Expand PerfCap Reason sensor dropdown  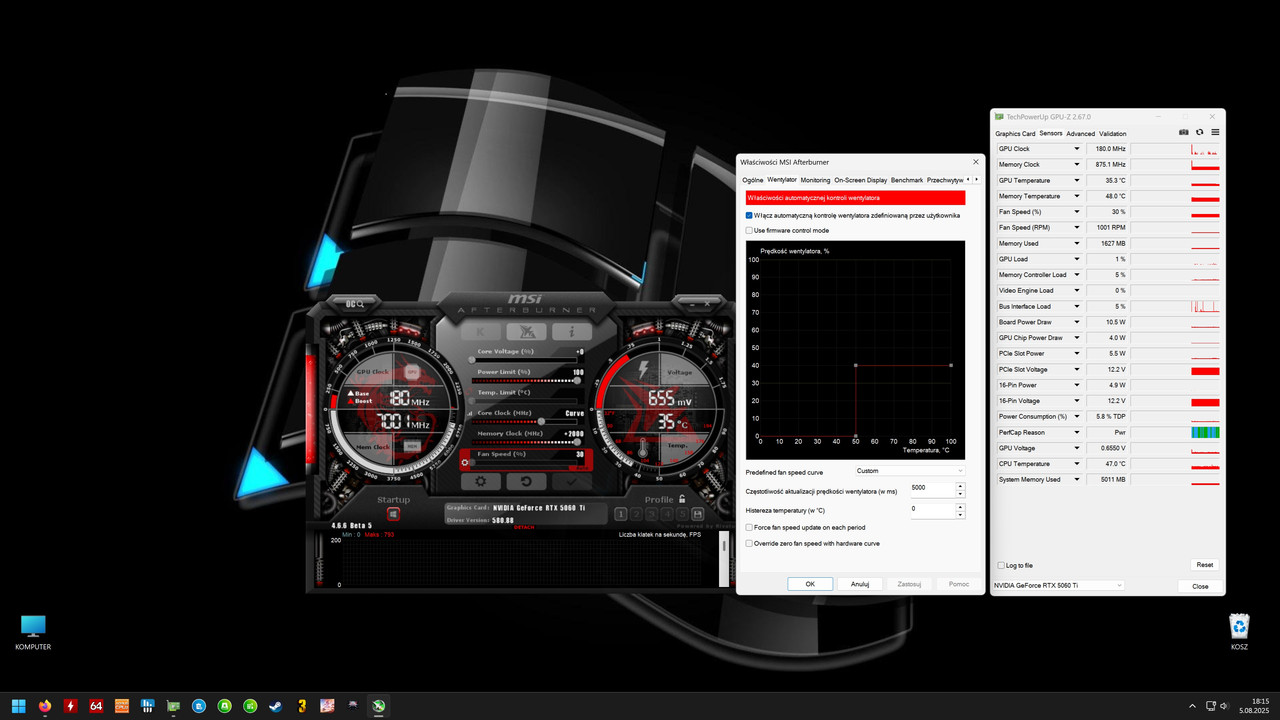coord(1077,432)
